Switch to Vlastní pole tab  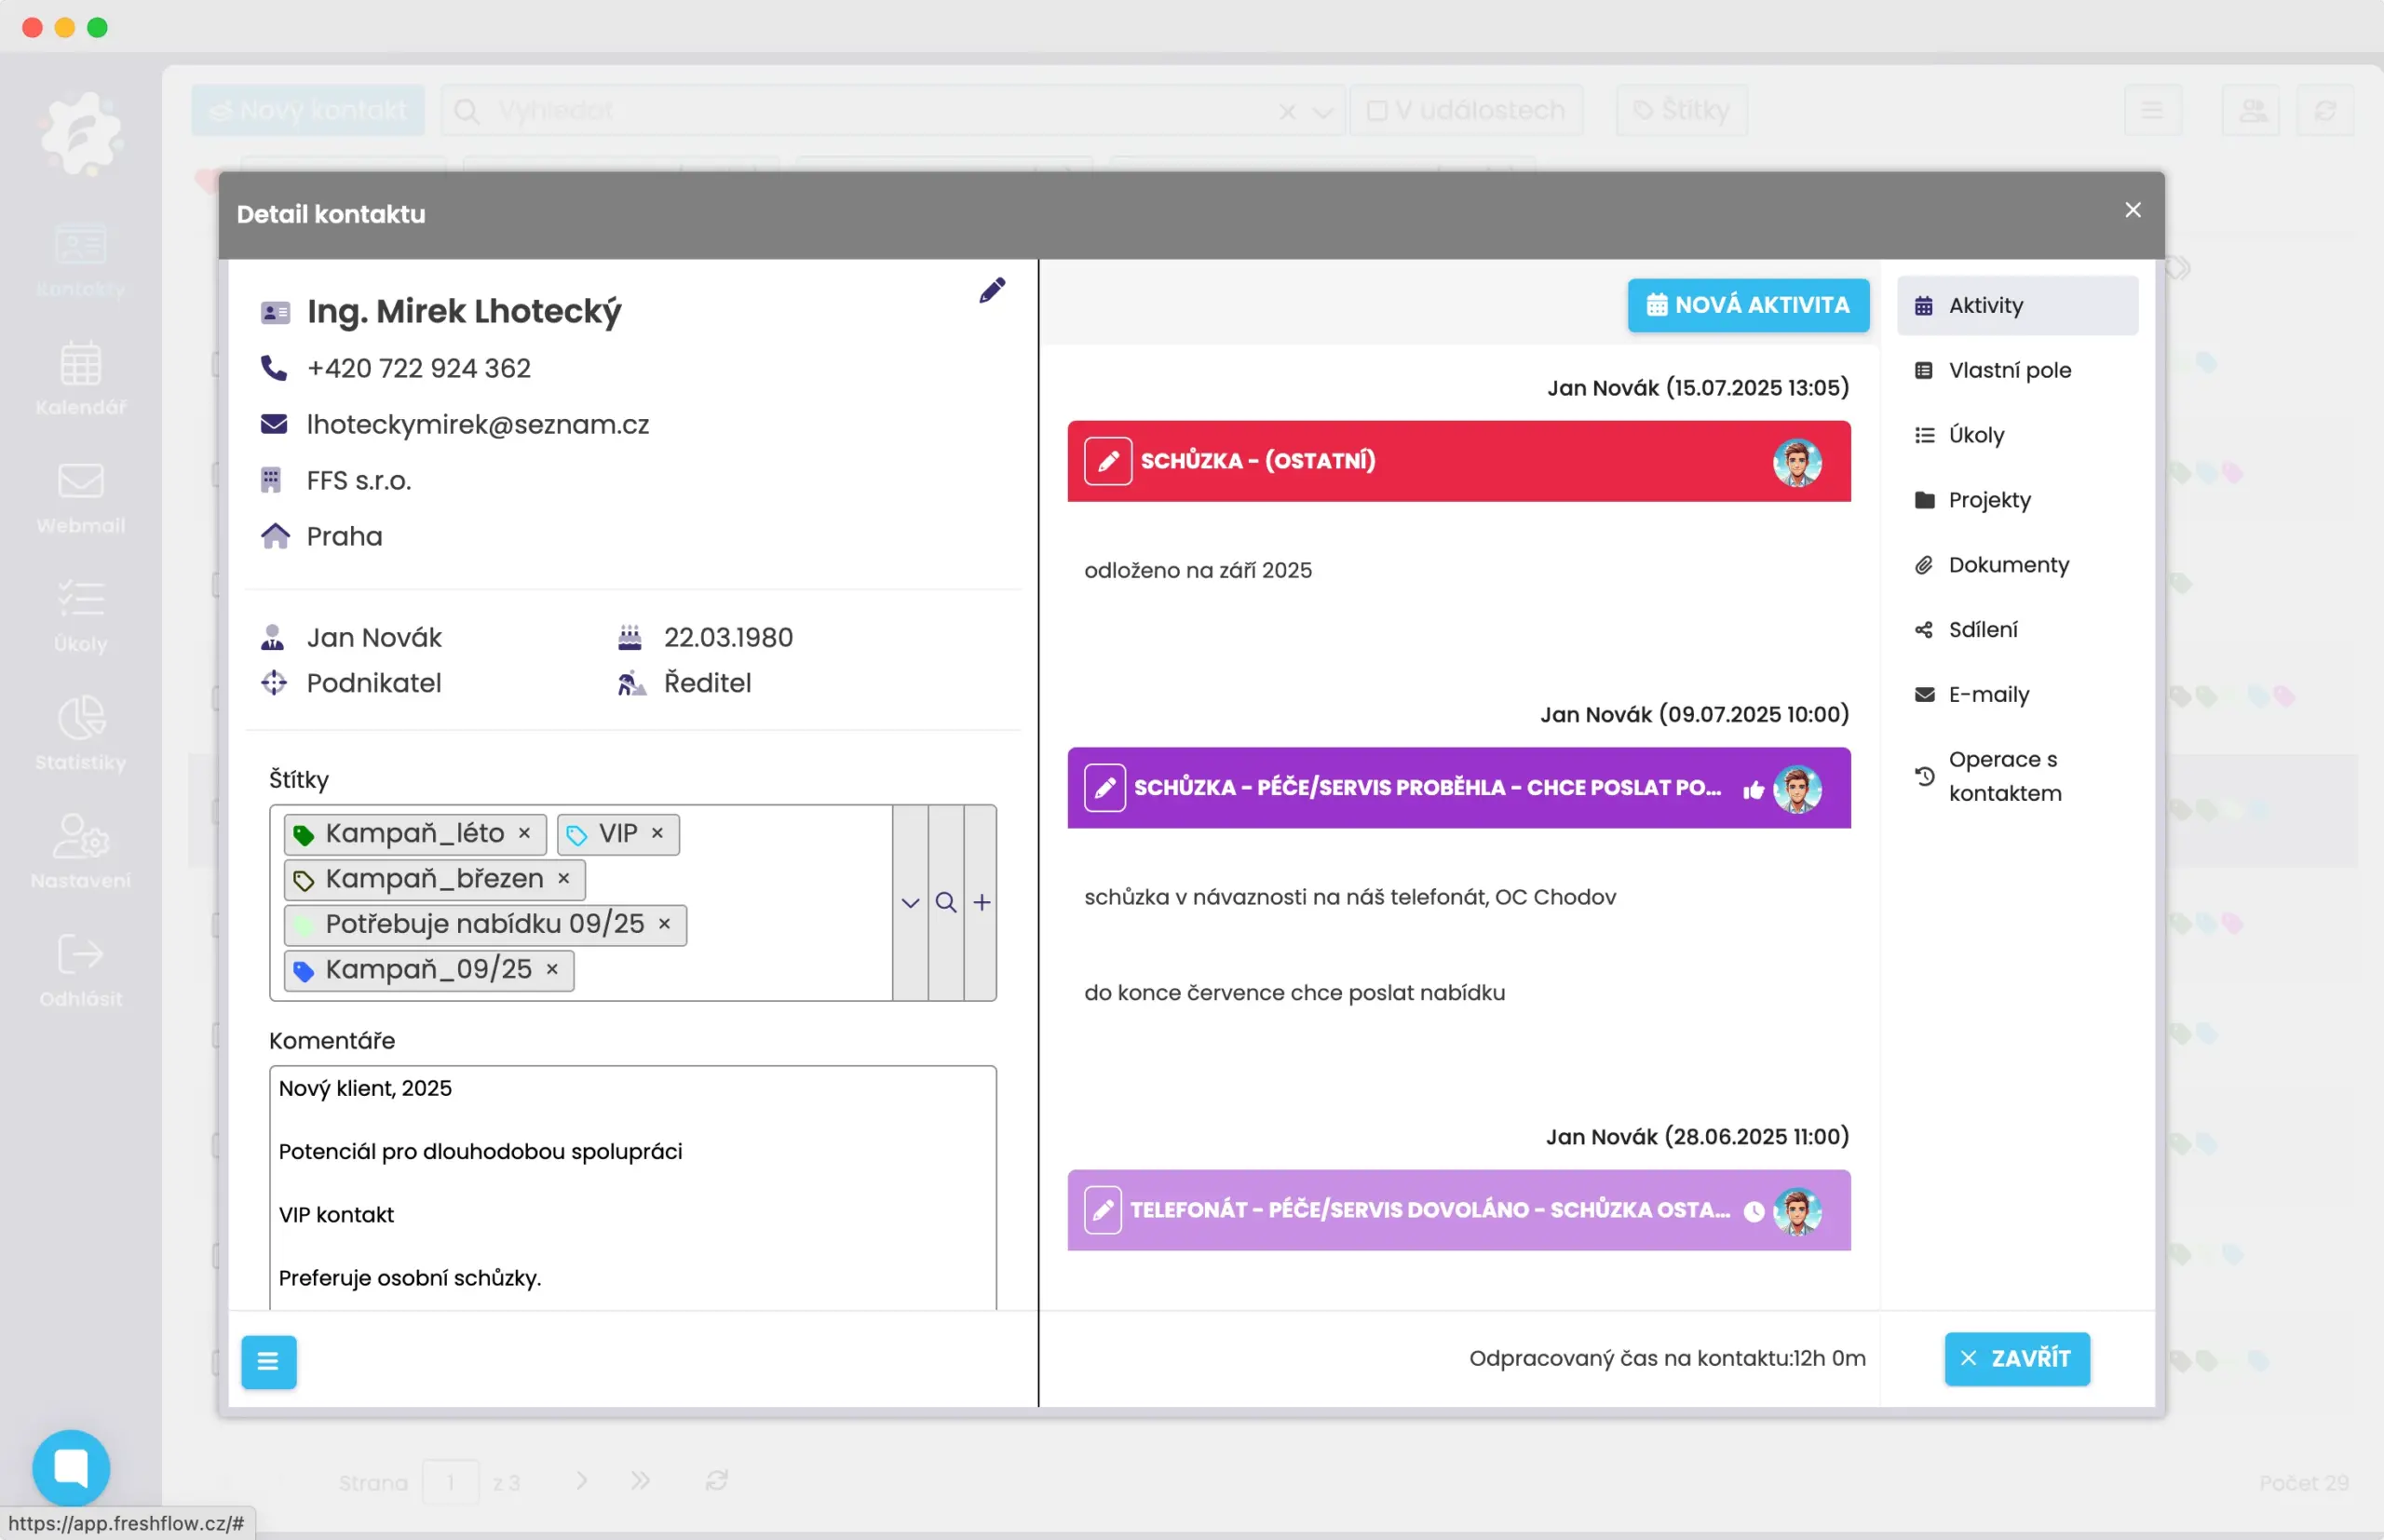click(x=2008, y=370)
